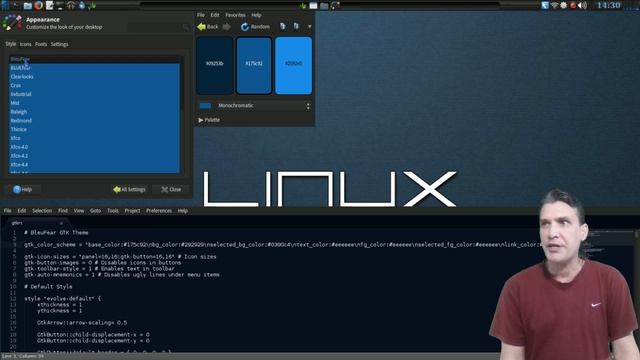This screenshot has height=360, width=640.
Task: Open Firefox from the top panel
Action: pyautogui.click(x=38, y=5)
